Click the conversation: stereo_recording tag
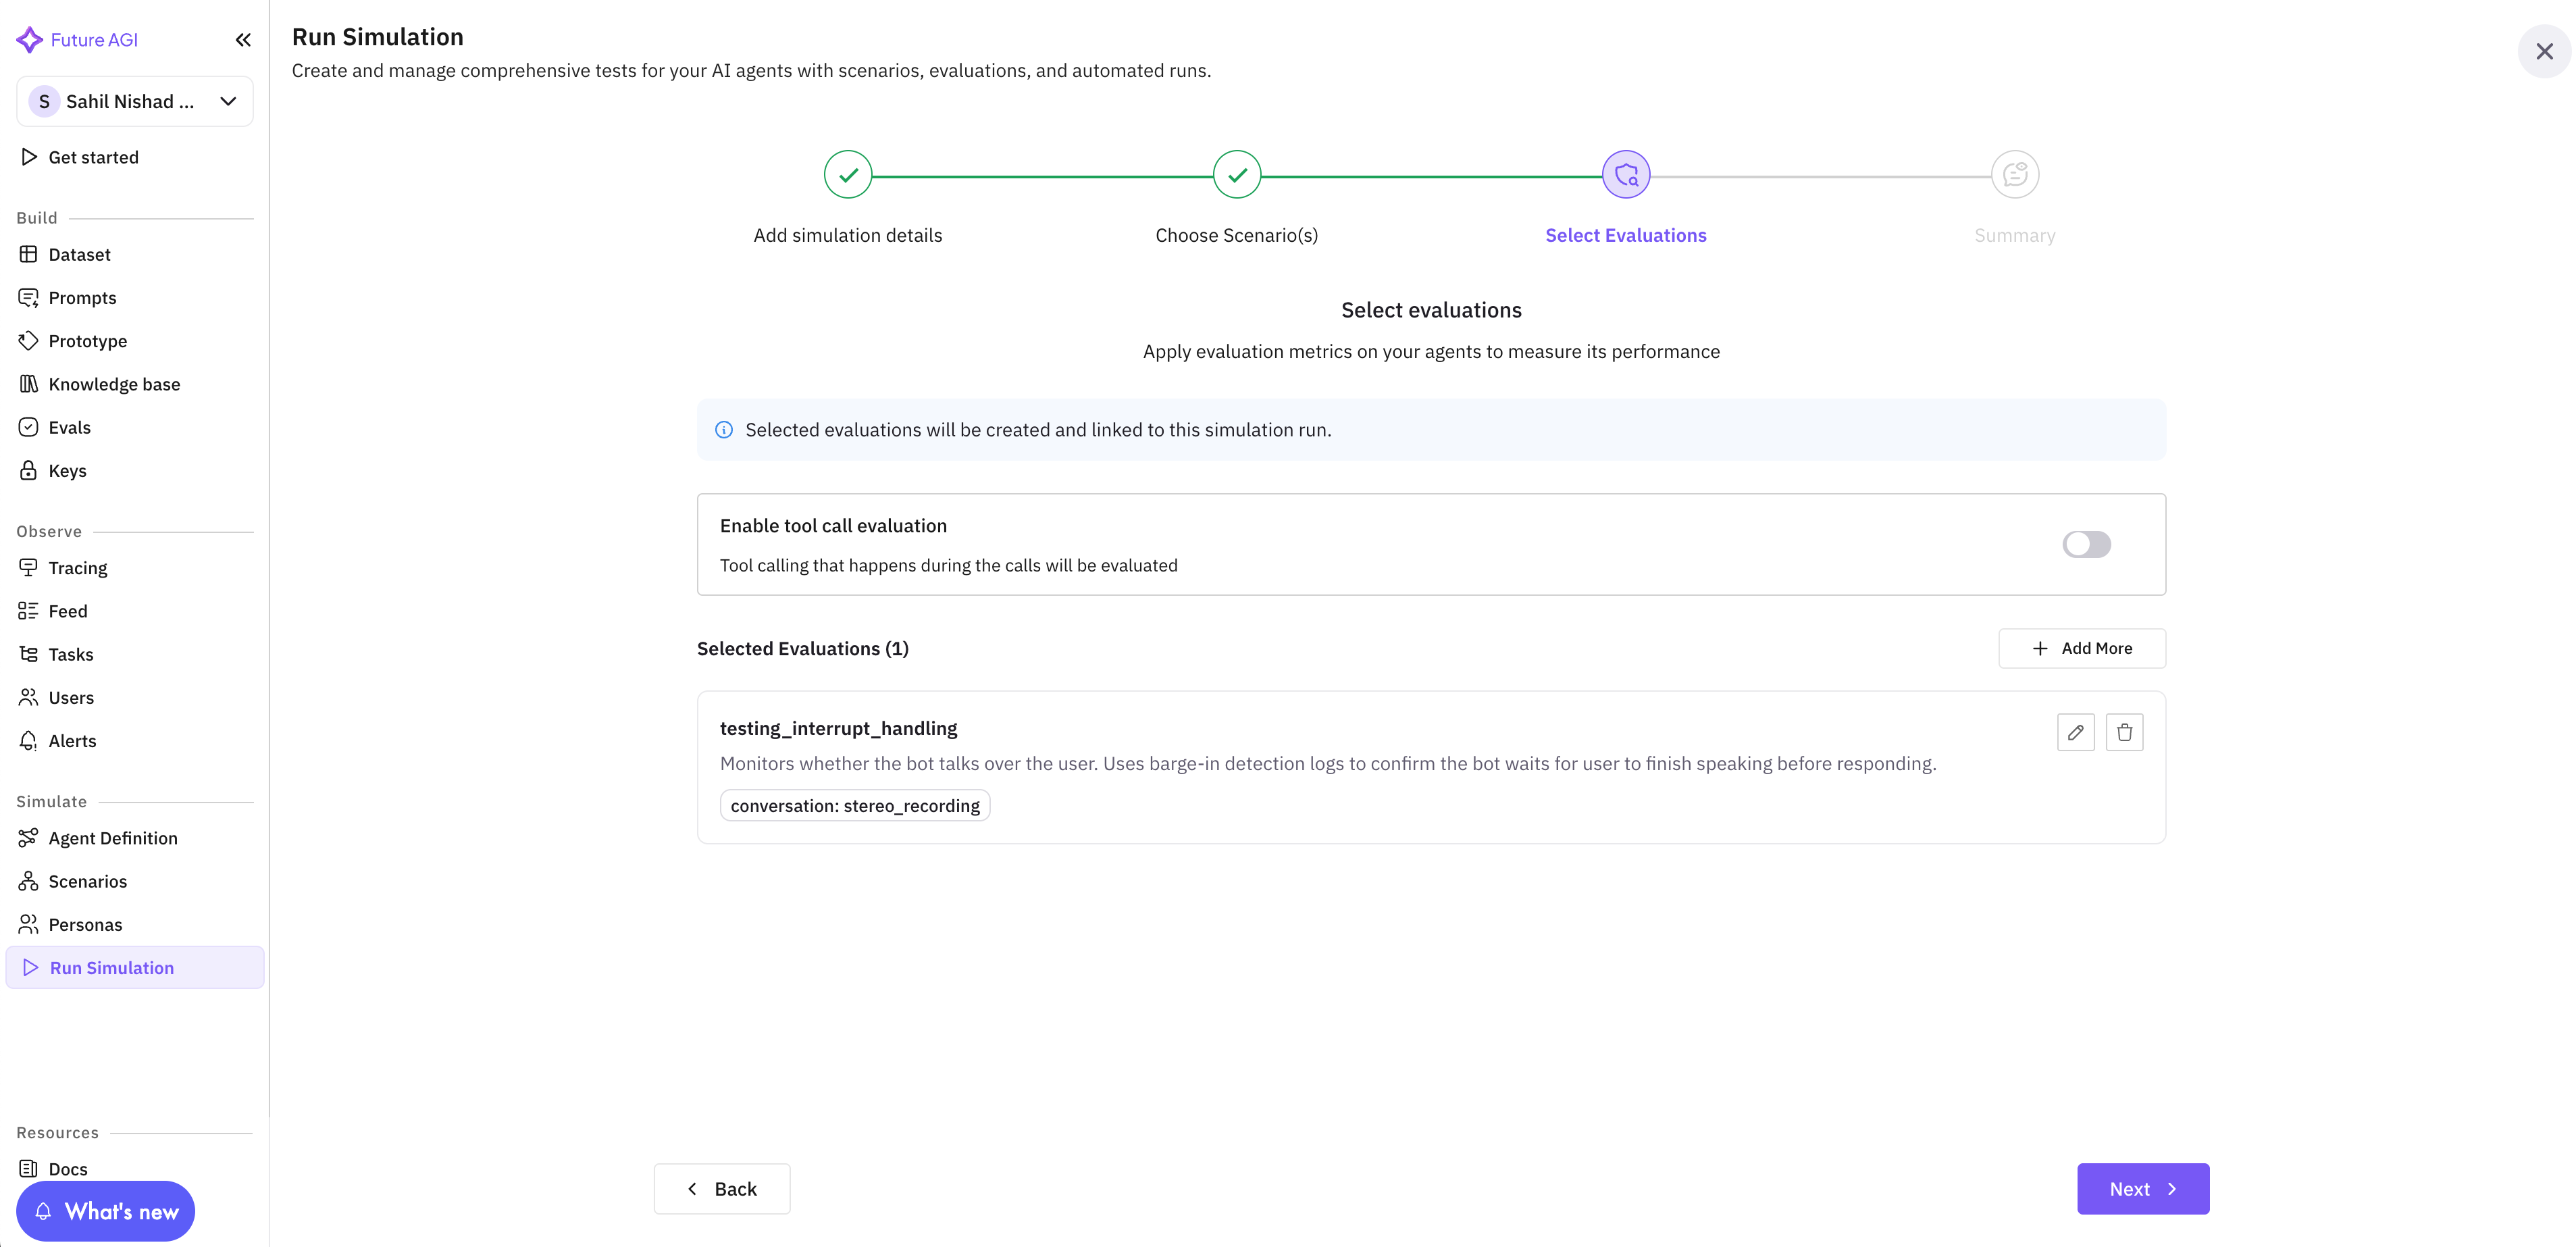 point(855,806)
